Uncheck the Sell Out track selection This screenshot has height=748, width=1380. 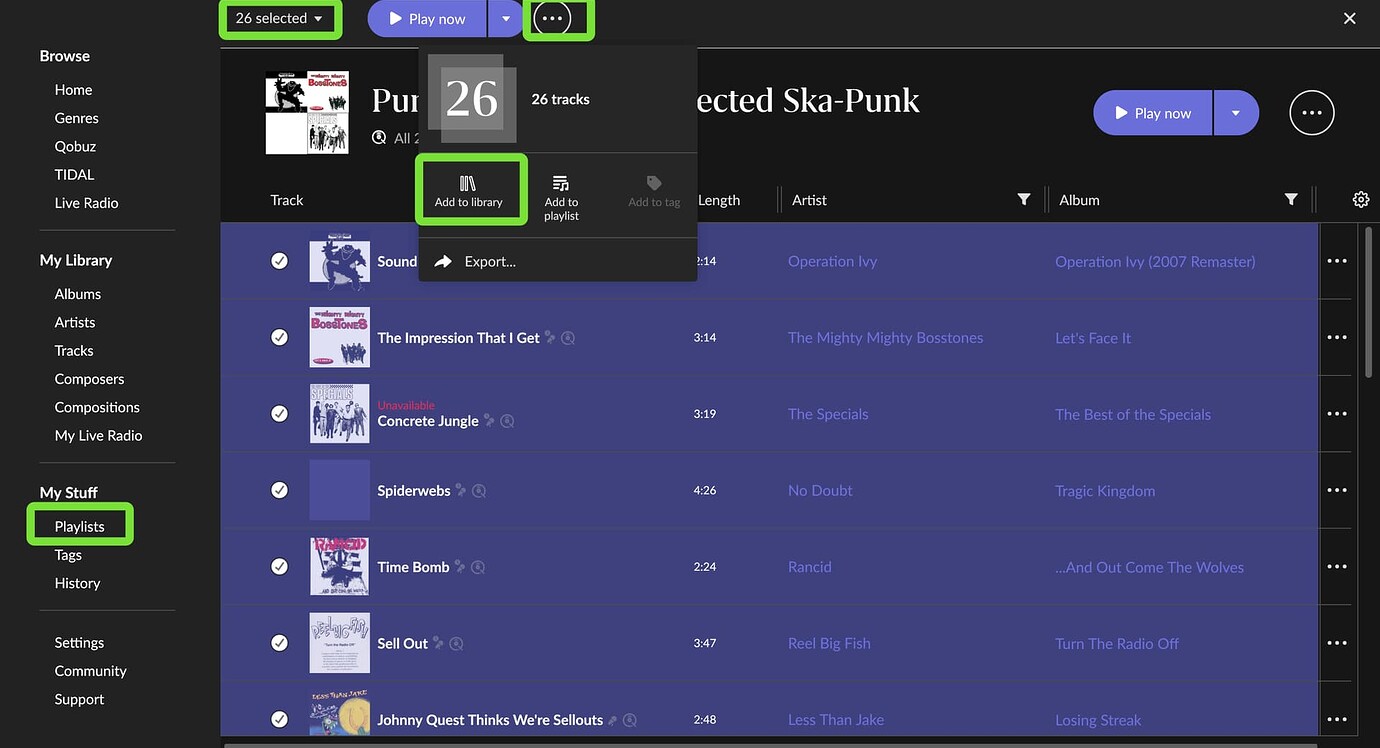pos(279,642)
